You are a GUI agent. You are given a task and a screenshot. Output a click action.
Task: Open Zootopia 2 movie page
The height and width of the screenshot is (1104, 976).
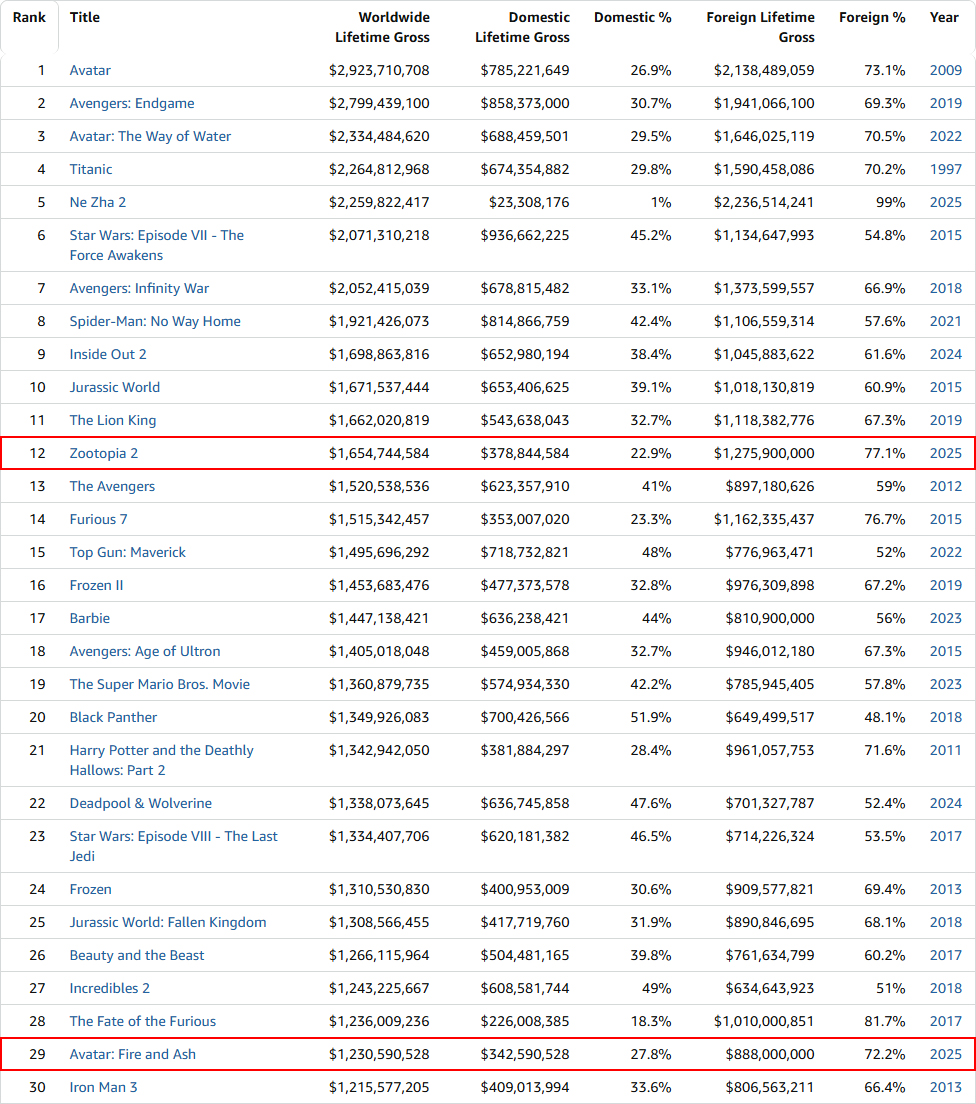(x=104, y=453)
